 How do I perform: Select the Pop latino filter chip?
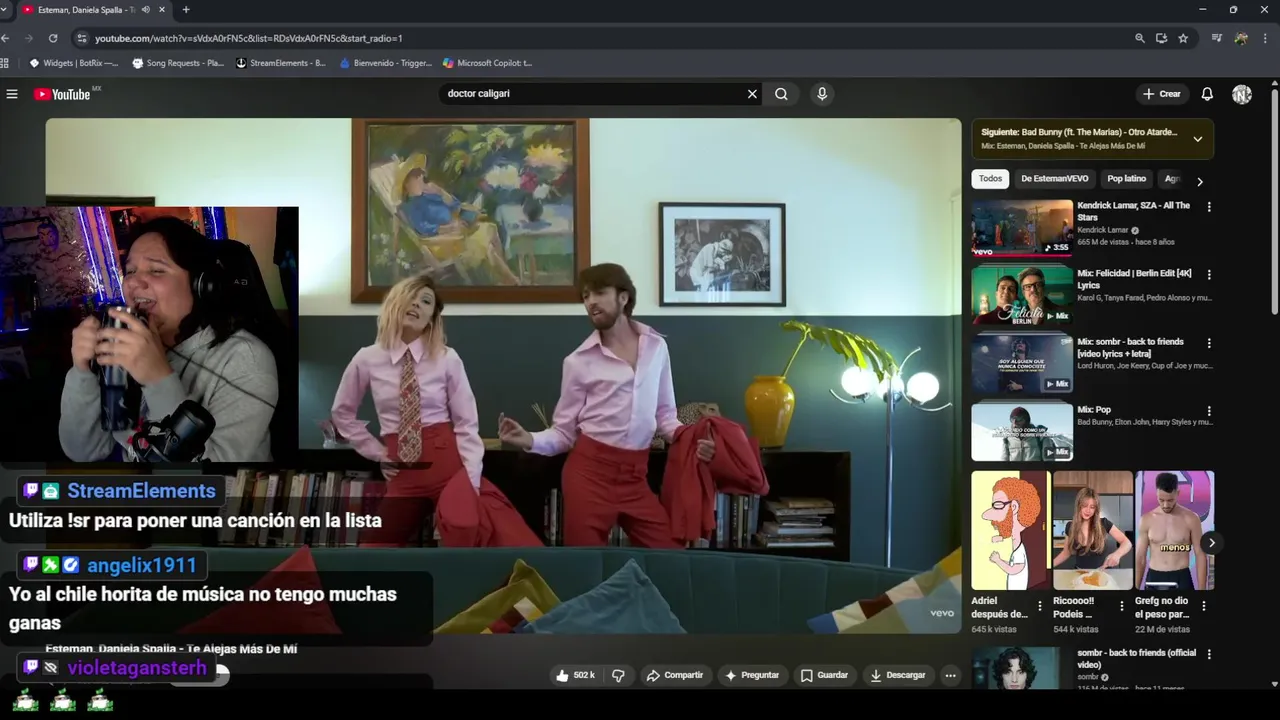click(1126, 179)
